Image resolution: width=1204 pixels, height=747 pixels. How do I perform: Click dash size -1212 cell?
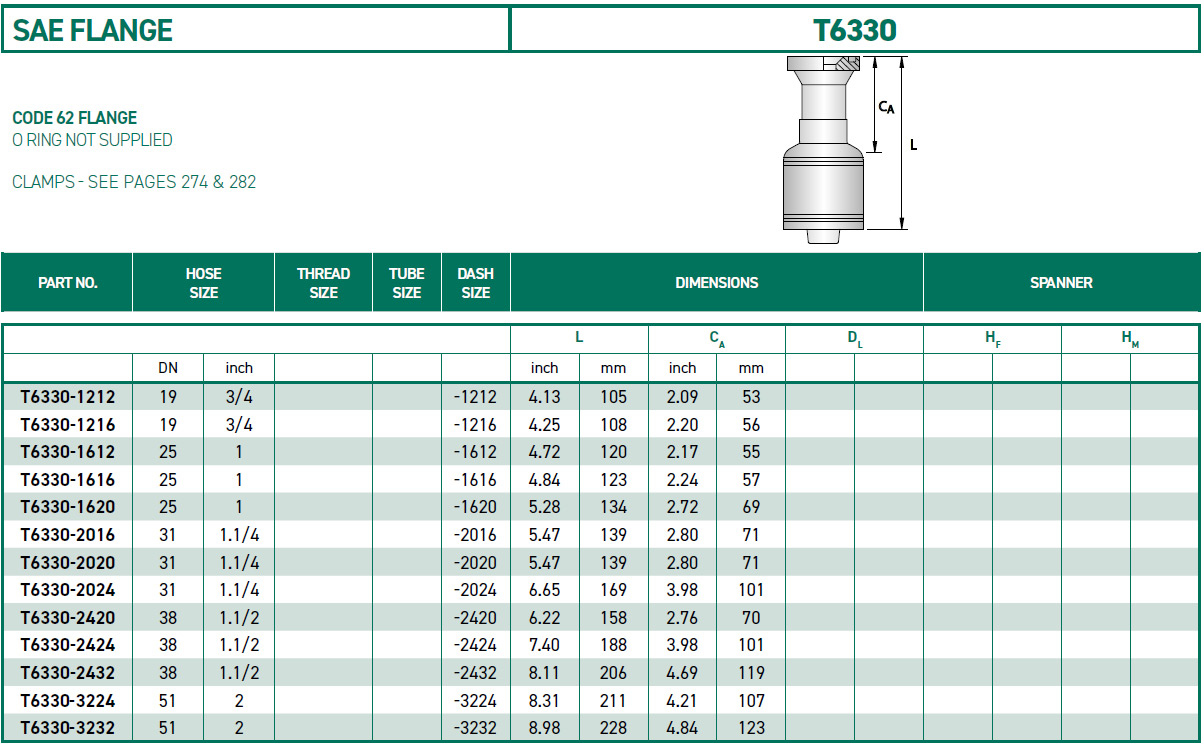pos(475,397)
